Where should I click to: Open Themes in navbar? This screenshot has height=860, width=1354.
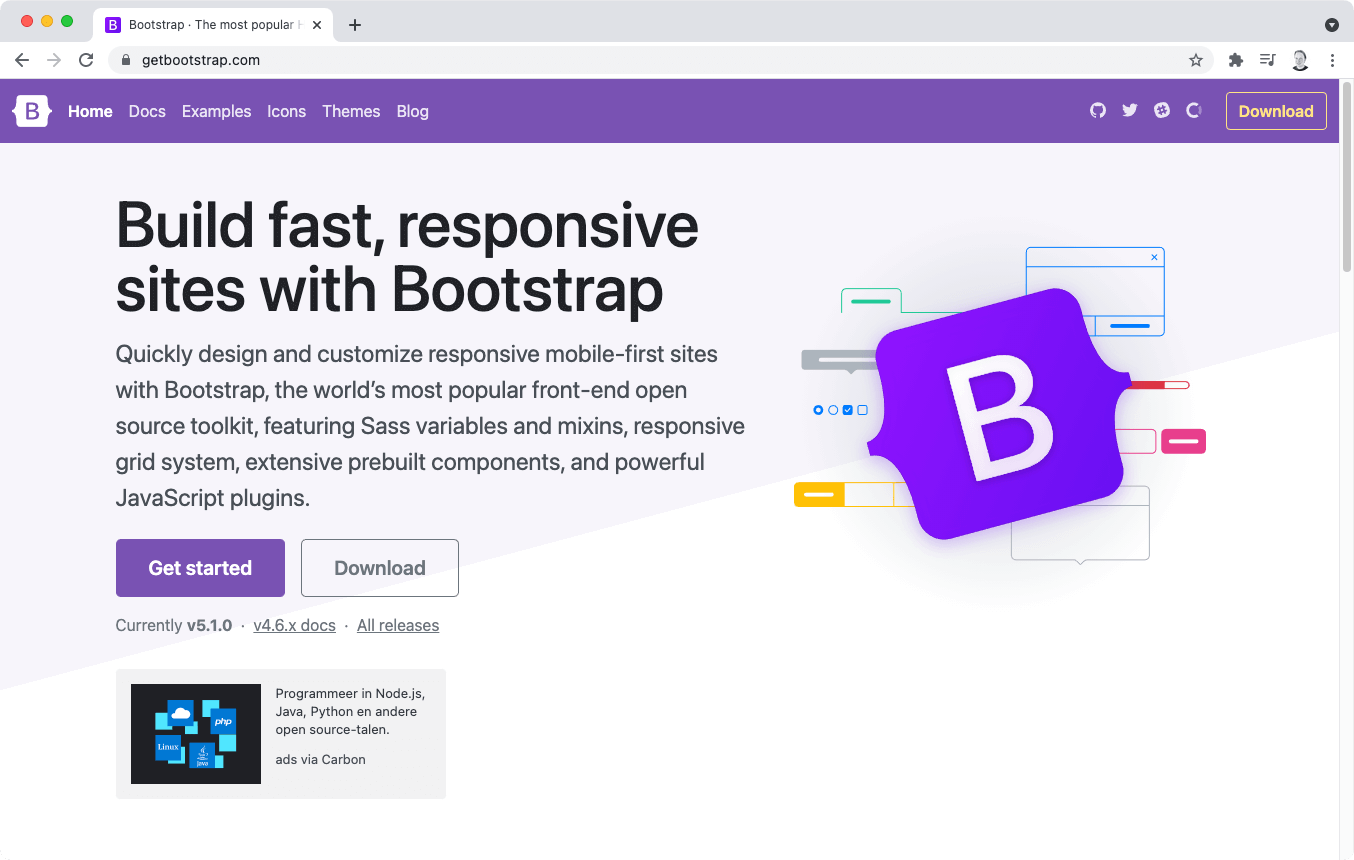click(351, 111)
